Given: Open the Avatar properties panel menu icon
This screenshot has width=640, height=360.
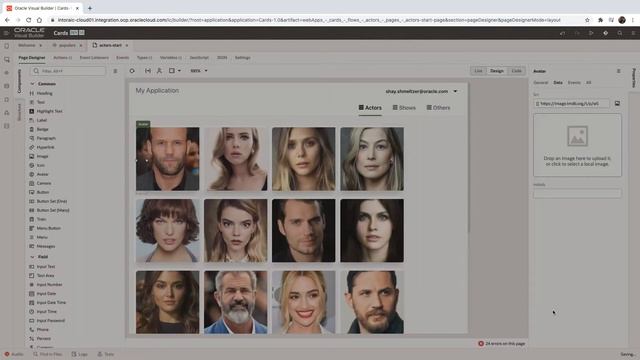Looking at the screenshot, I should pos(618,71).
